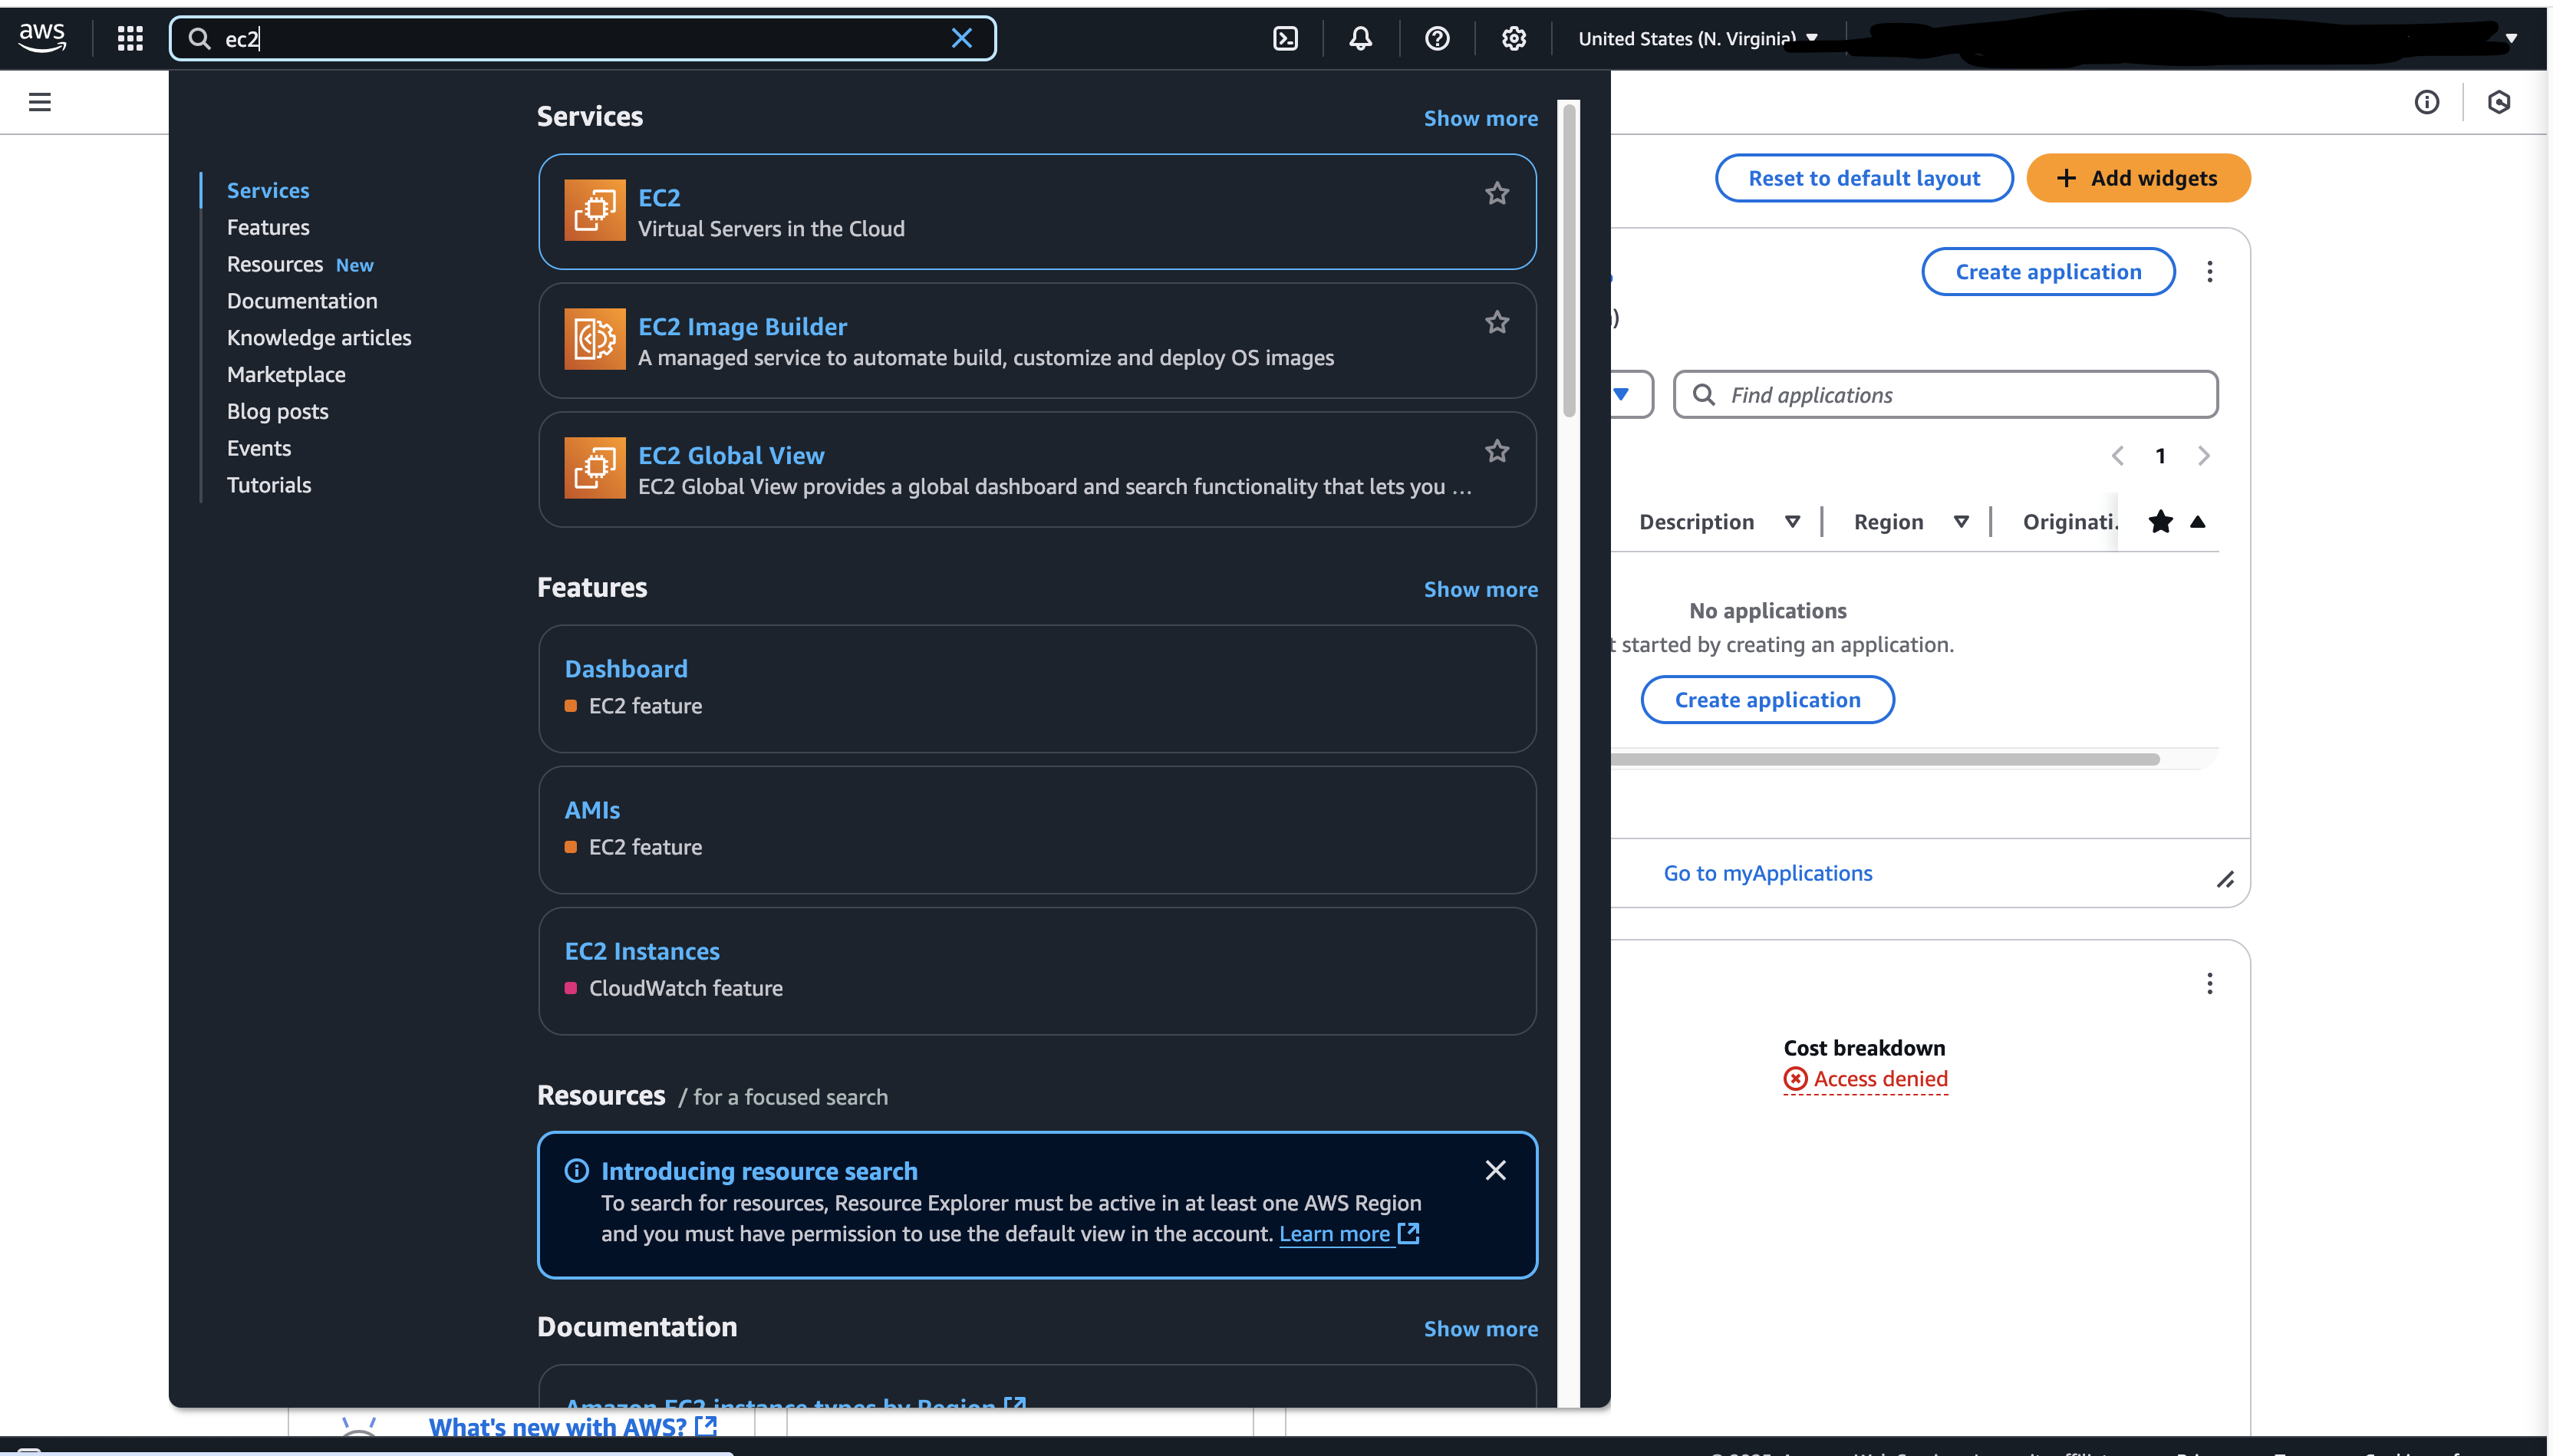This screenshot has height=1456, width=2553.
Task: Click into the ec2 search box
Action: click(582, 38)
